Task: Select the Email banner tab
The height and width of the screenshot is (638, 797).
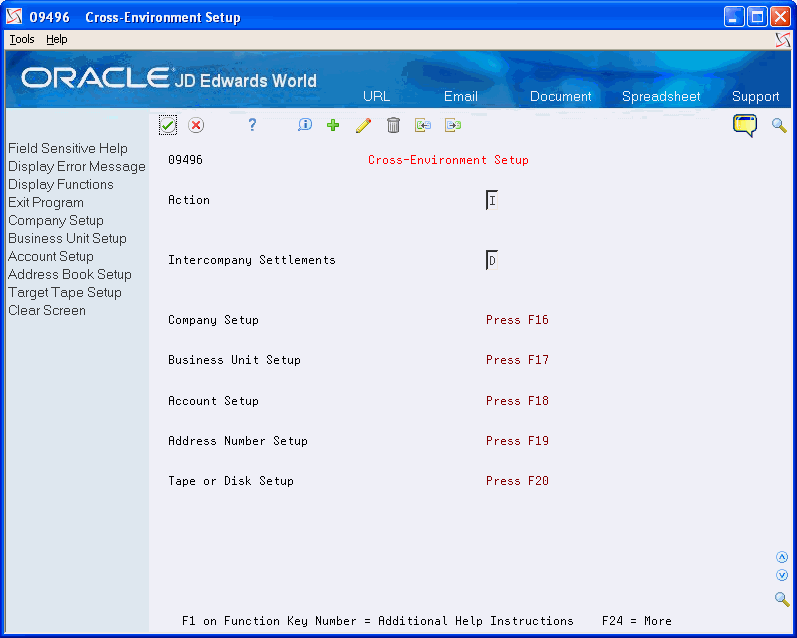Action: (461, 96)
